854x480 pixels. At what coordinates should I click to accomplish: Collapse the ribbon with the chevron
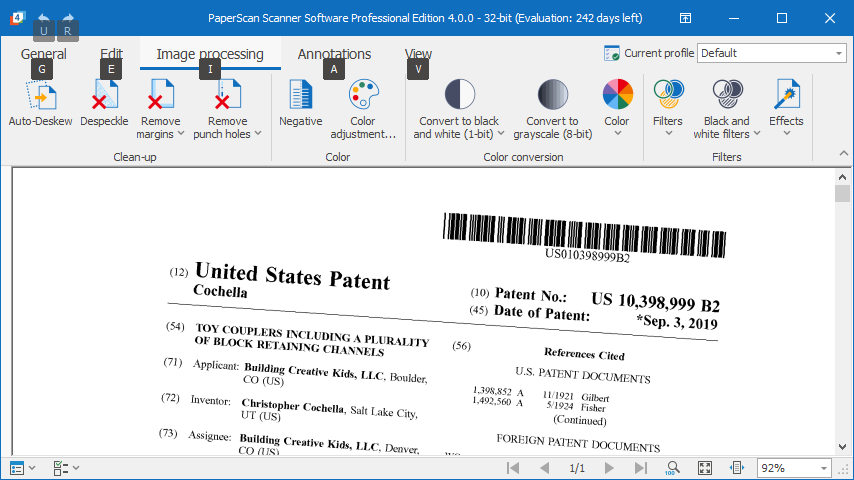[844, 154]
